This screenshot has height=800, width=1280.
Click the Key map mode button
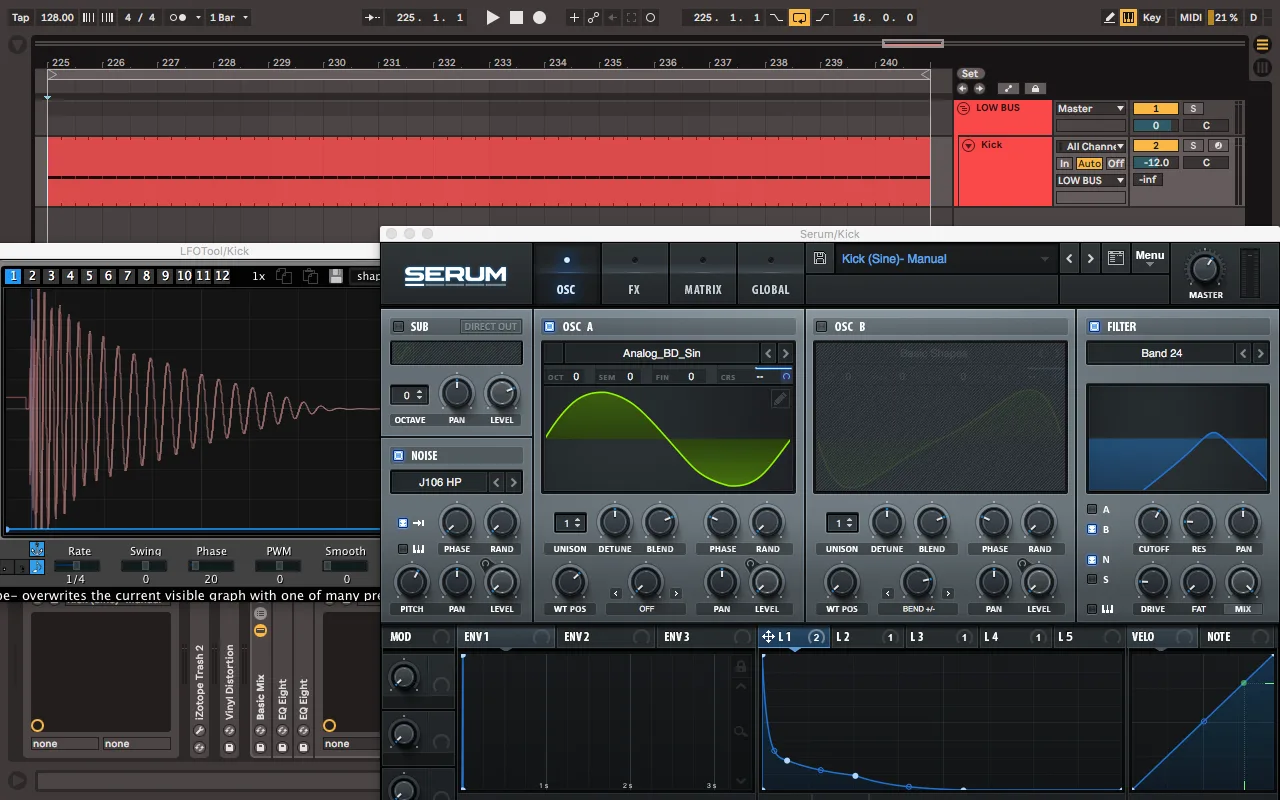[1152, 17]
